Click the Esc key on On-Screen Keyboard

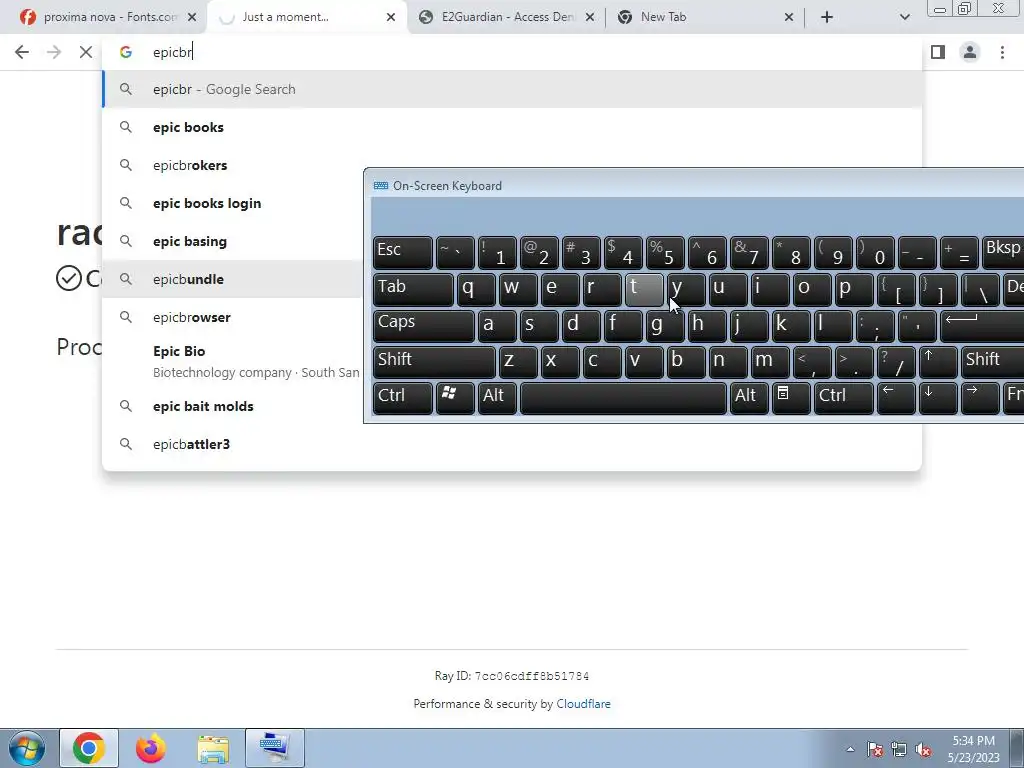click(x=402, y=252)
